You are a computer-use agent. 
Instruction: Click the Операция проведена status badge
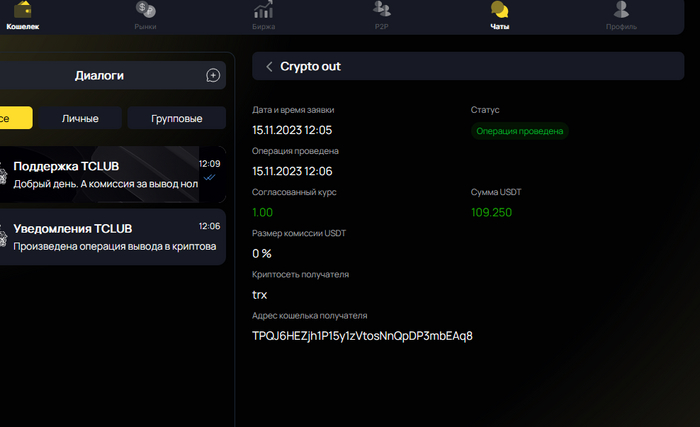[x=520, y=131]
